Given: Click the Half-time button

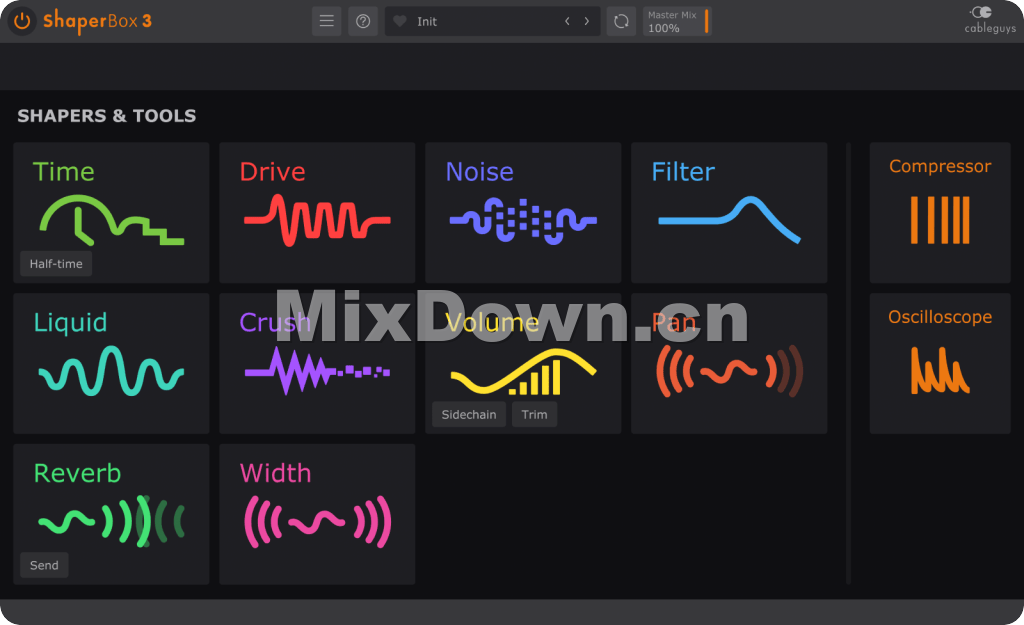Looking at the screenshot, I should pos(56,264).
